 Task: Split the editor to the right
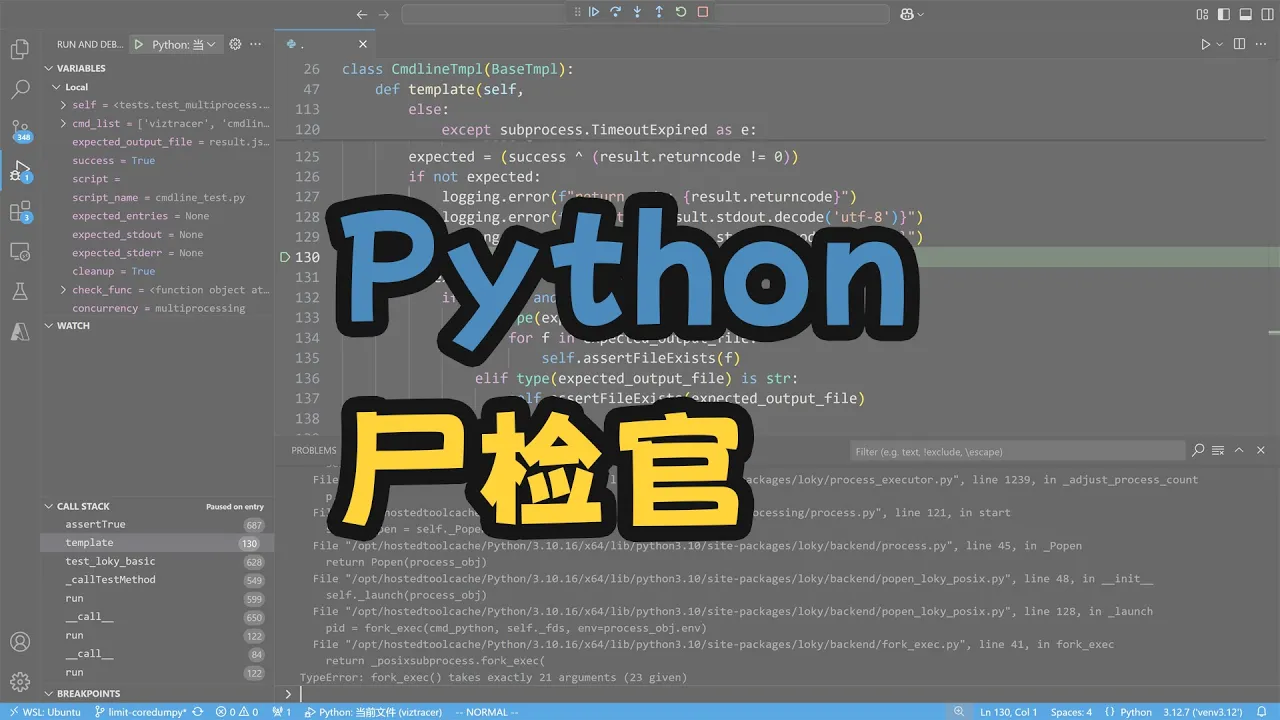[1240, 44]
